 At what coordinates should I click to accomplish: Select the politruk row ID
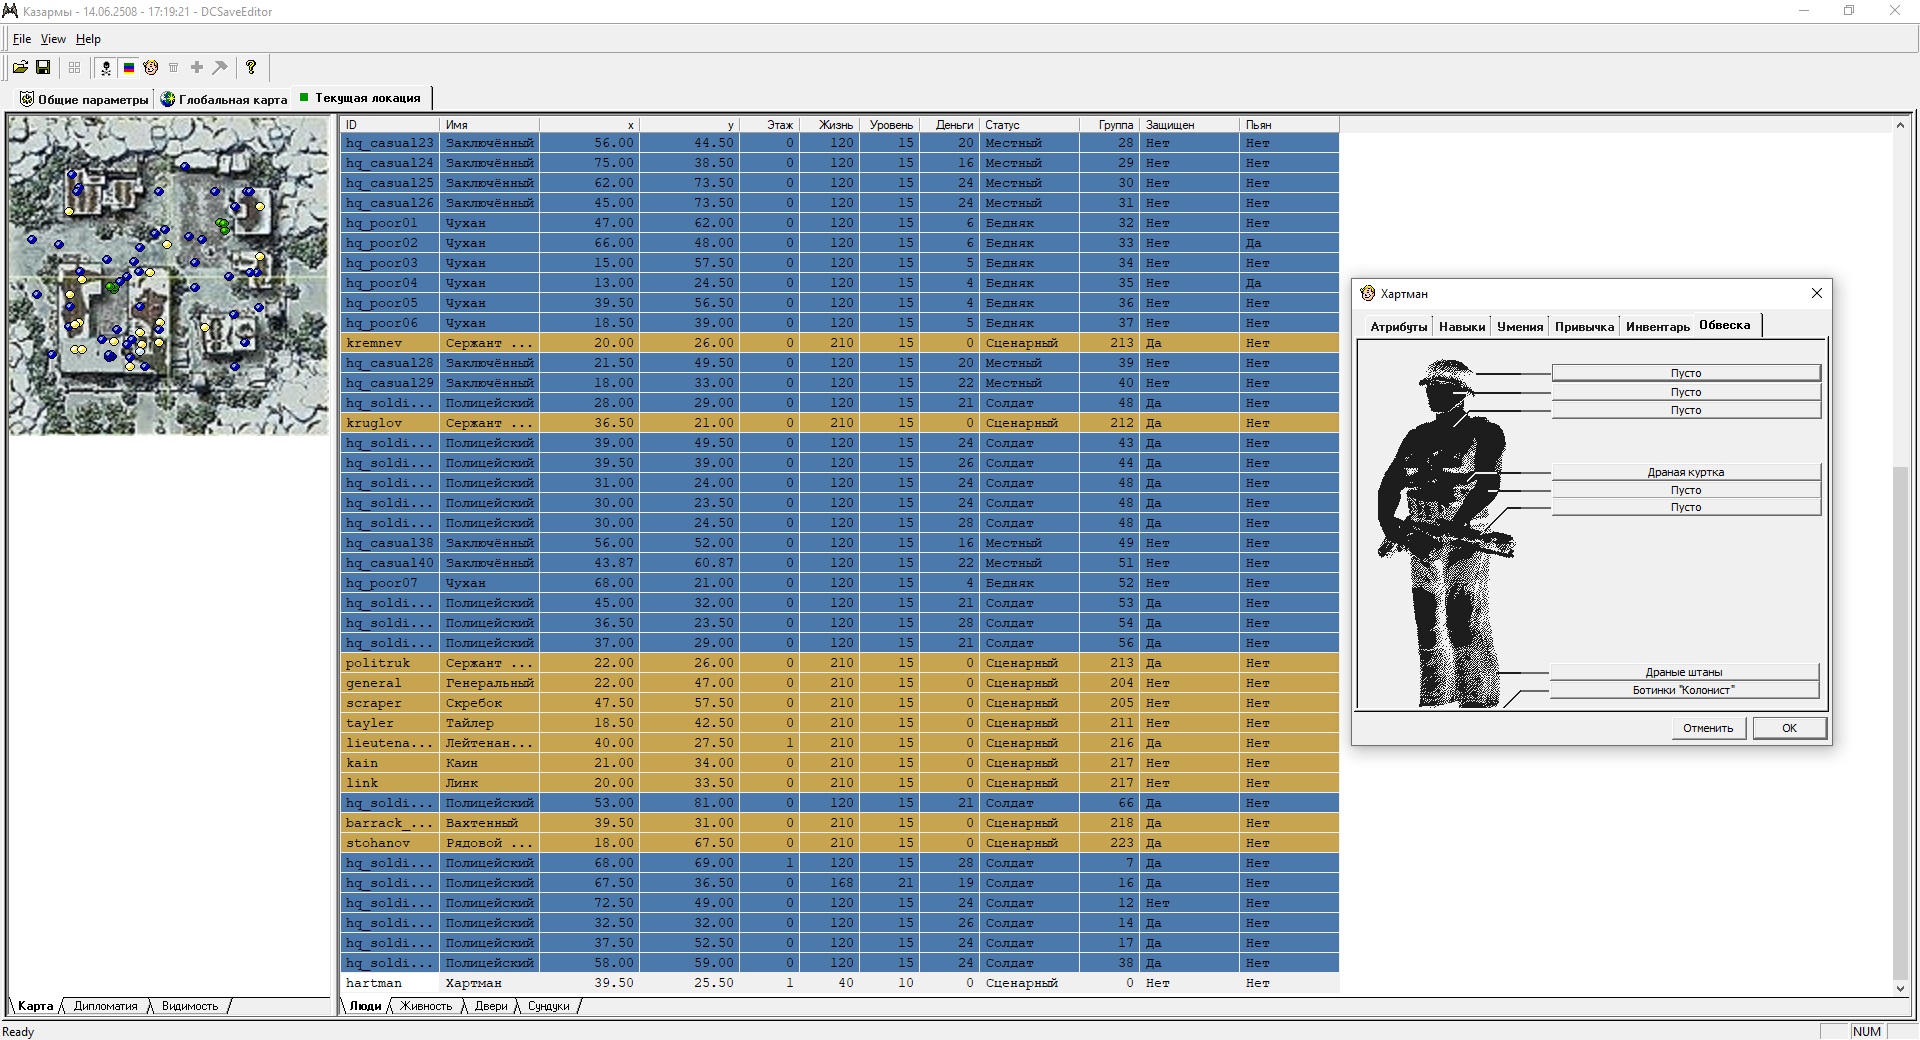tap(390, 663)
